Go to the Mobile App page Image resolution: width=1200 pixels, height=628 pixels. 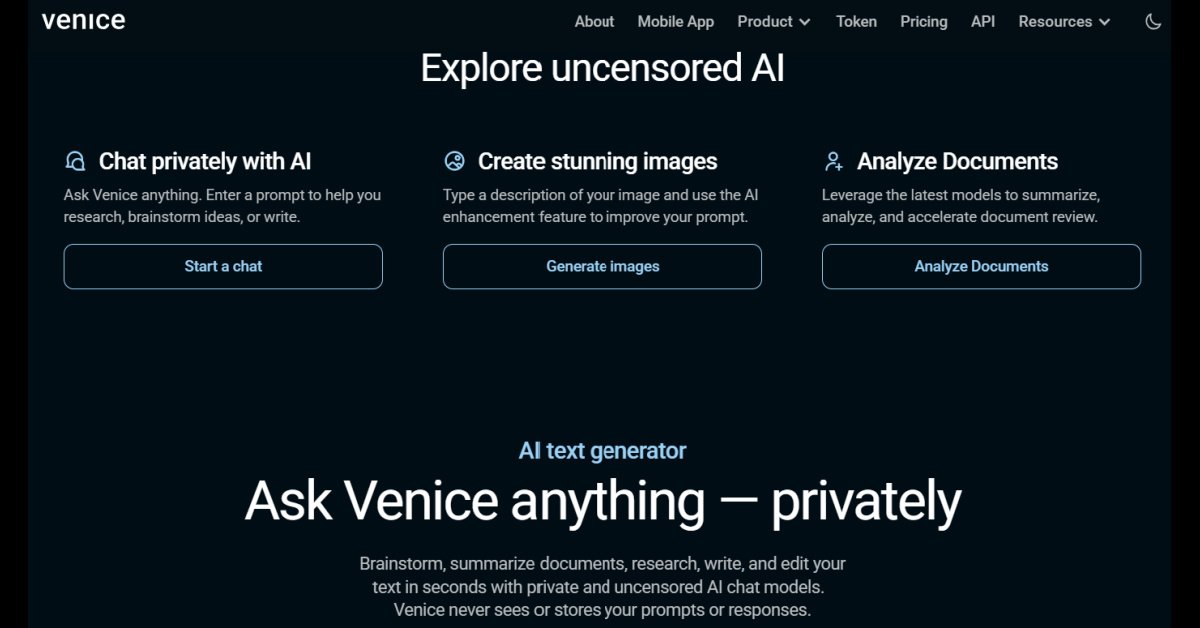pos(676,21)
